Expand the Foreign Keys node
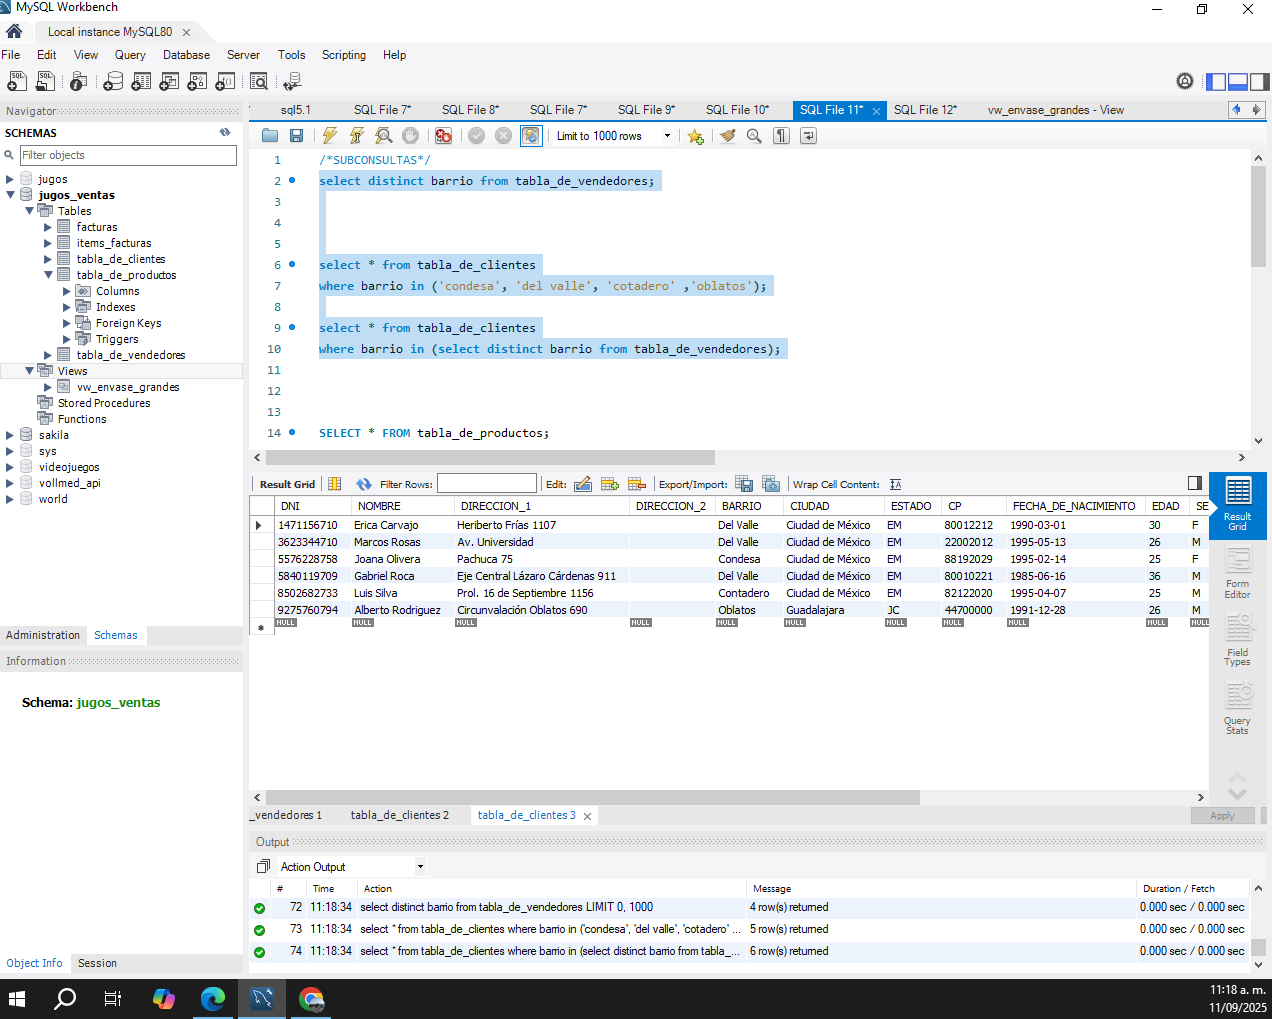The height and width of the screenshot is (1019, 1272). coord(67,323)
